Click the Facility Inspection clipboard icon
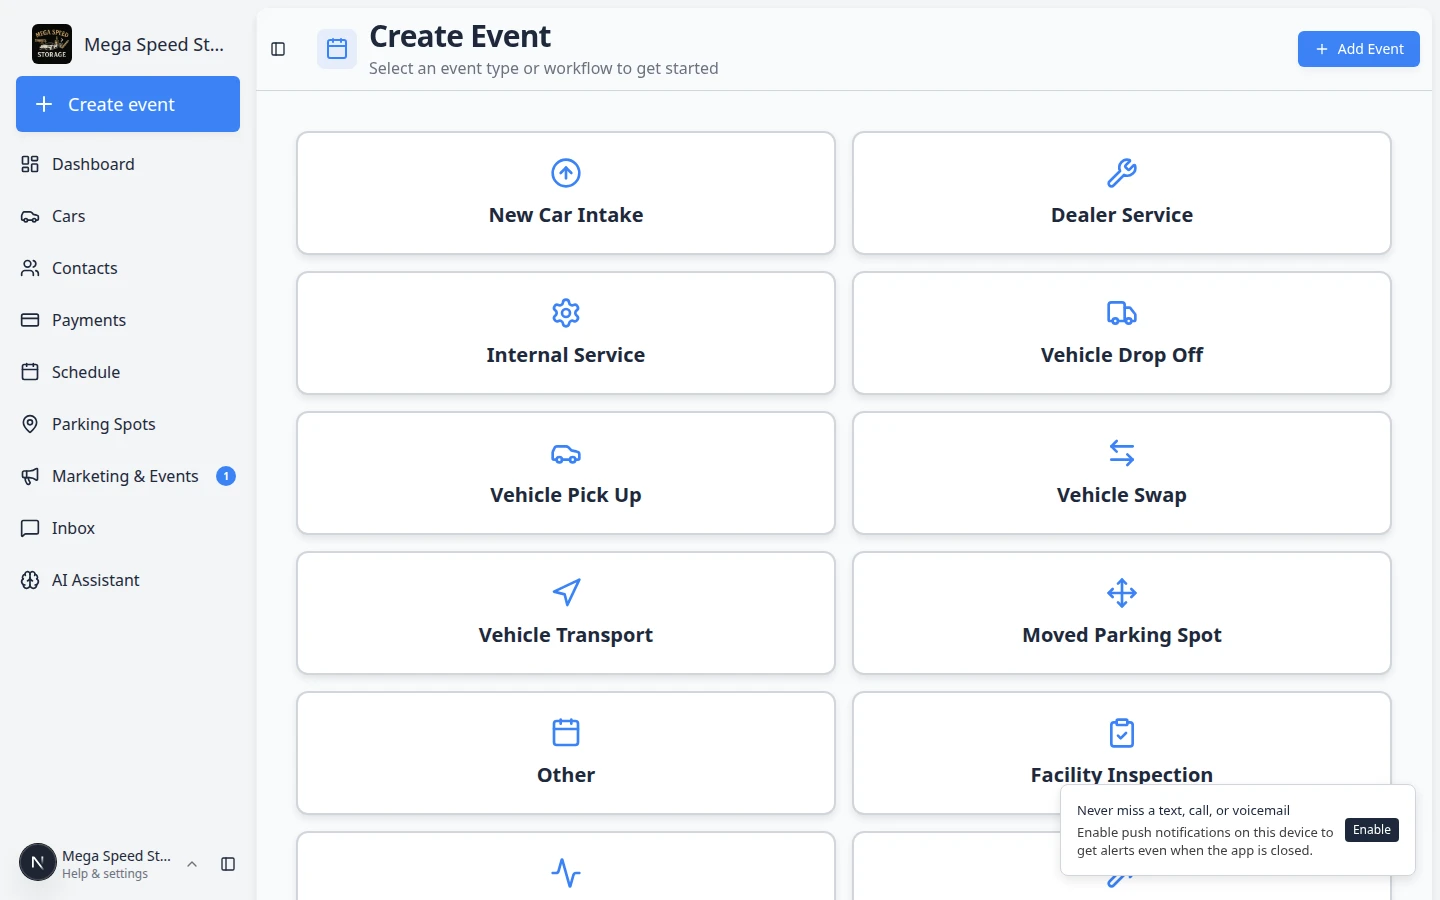 click(1122, 733)
